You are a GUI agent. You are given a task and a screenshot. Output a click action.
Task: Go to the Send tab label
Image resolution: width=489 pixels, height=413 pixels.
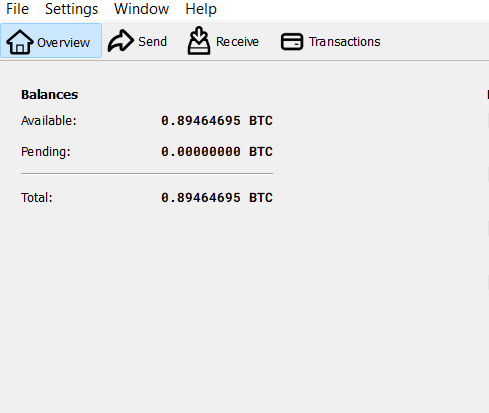click(152, 42)
